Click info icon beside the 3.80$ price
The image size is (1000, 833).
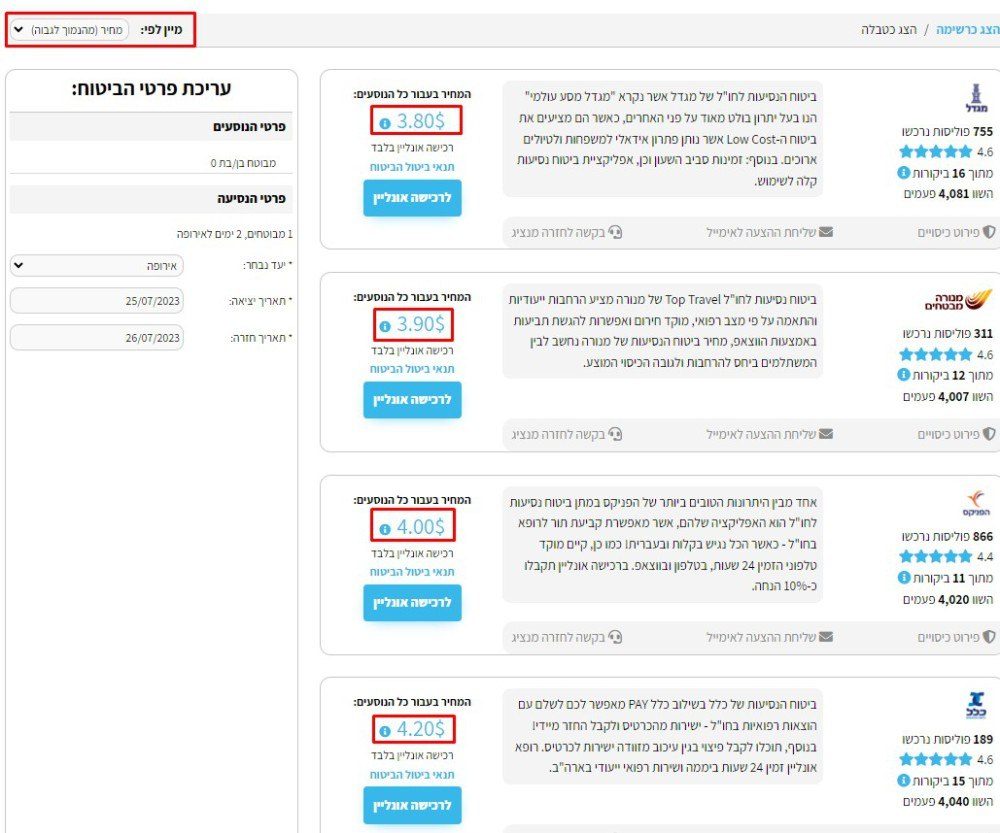tap(385, 123)
